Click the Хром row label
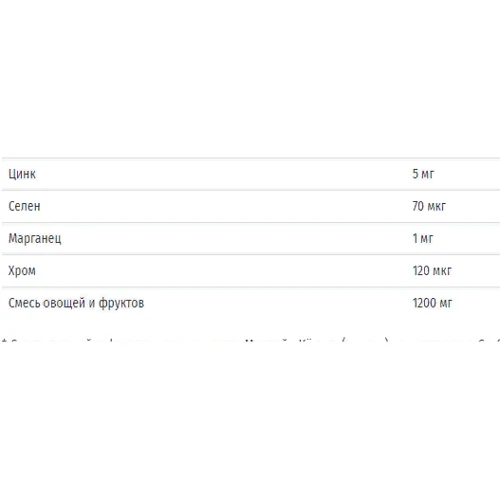Screen dimensions: 500x500 [x=22, y=271]
